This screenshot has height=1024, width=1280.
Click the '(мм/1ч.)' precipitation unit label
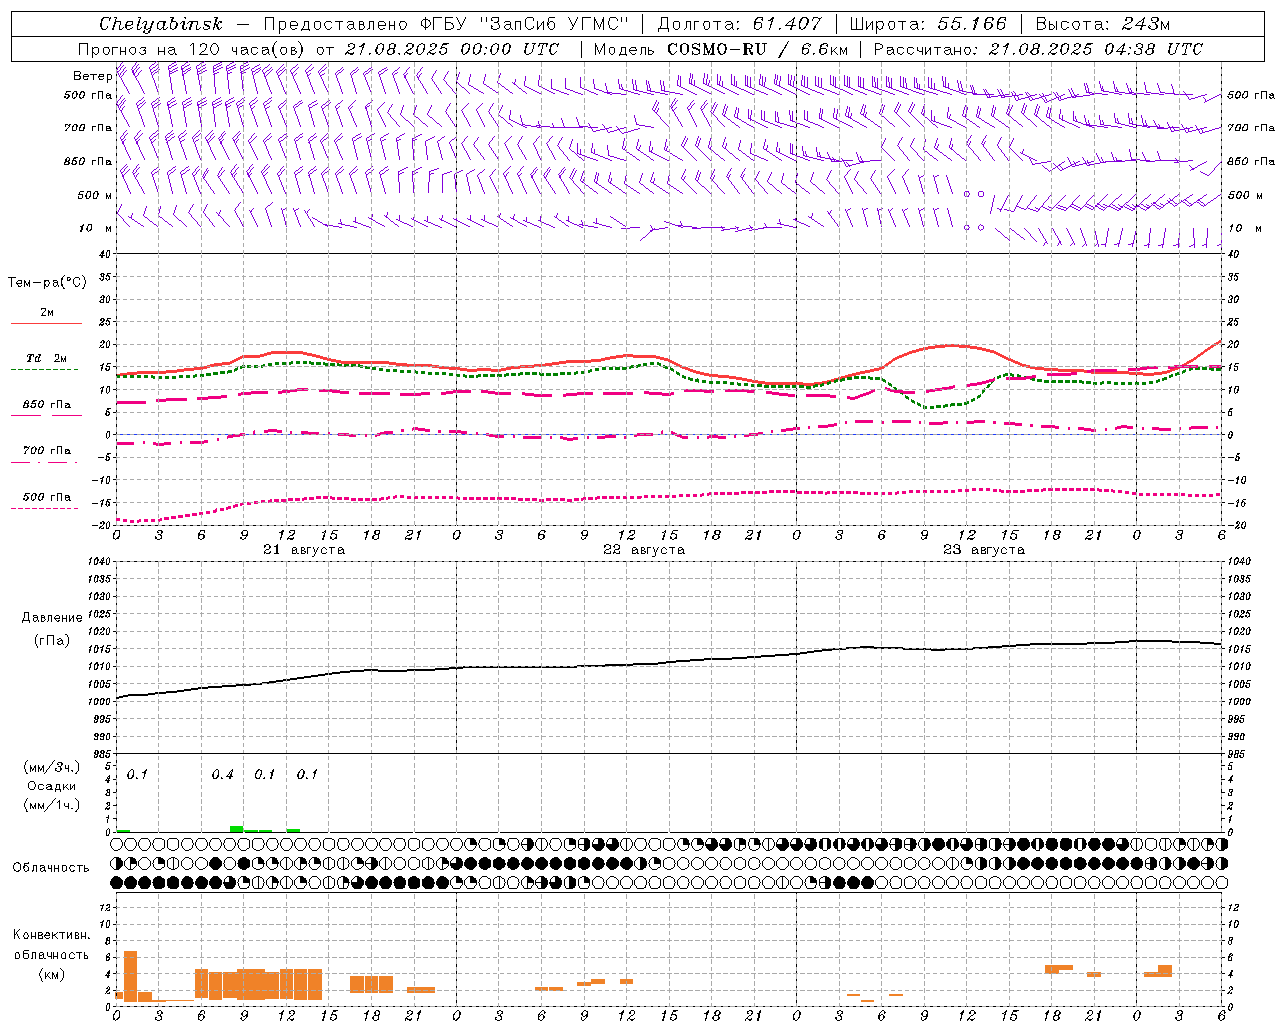(52, 805)
